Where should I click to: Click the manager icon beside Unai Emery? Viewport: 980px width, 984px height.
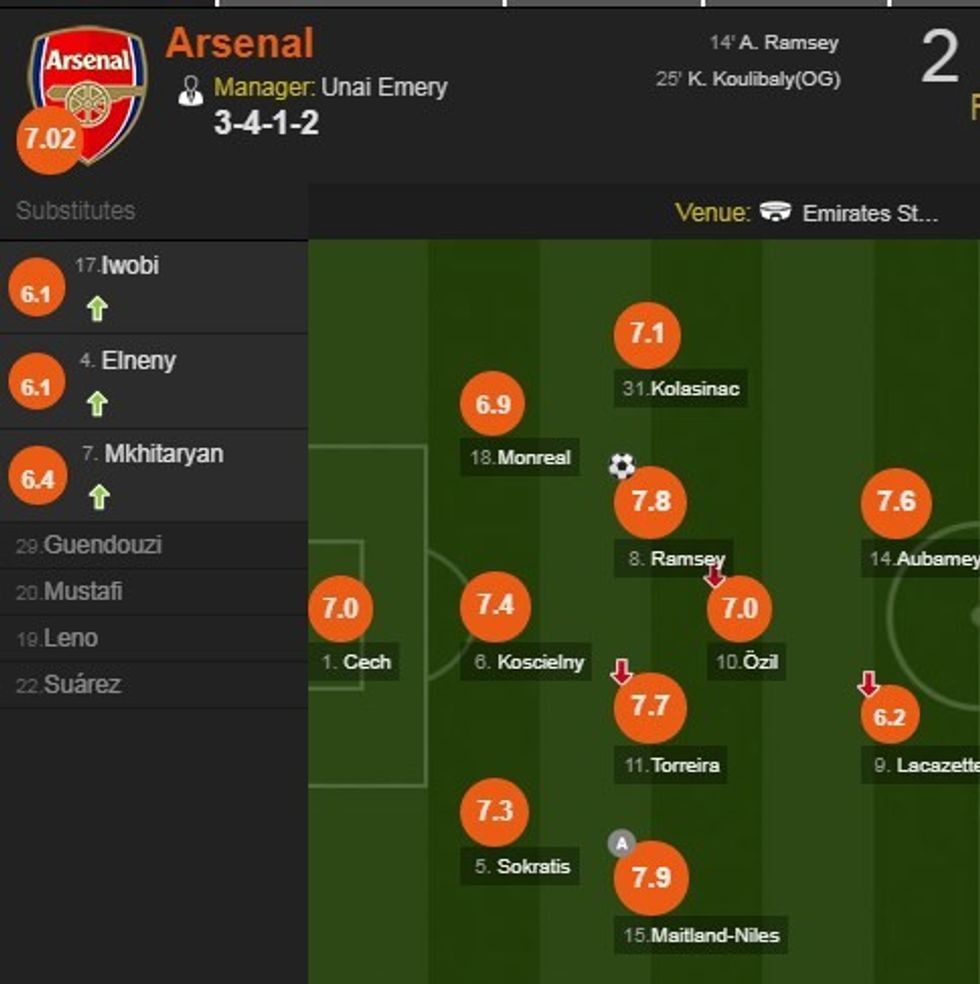click(190, 90)
